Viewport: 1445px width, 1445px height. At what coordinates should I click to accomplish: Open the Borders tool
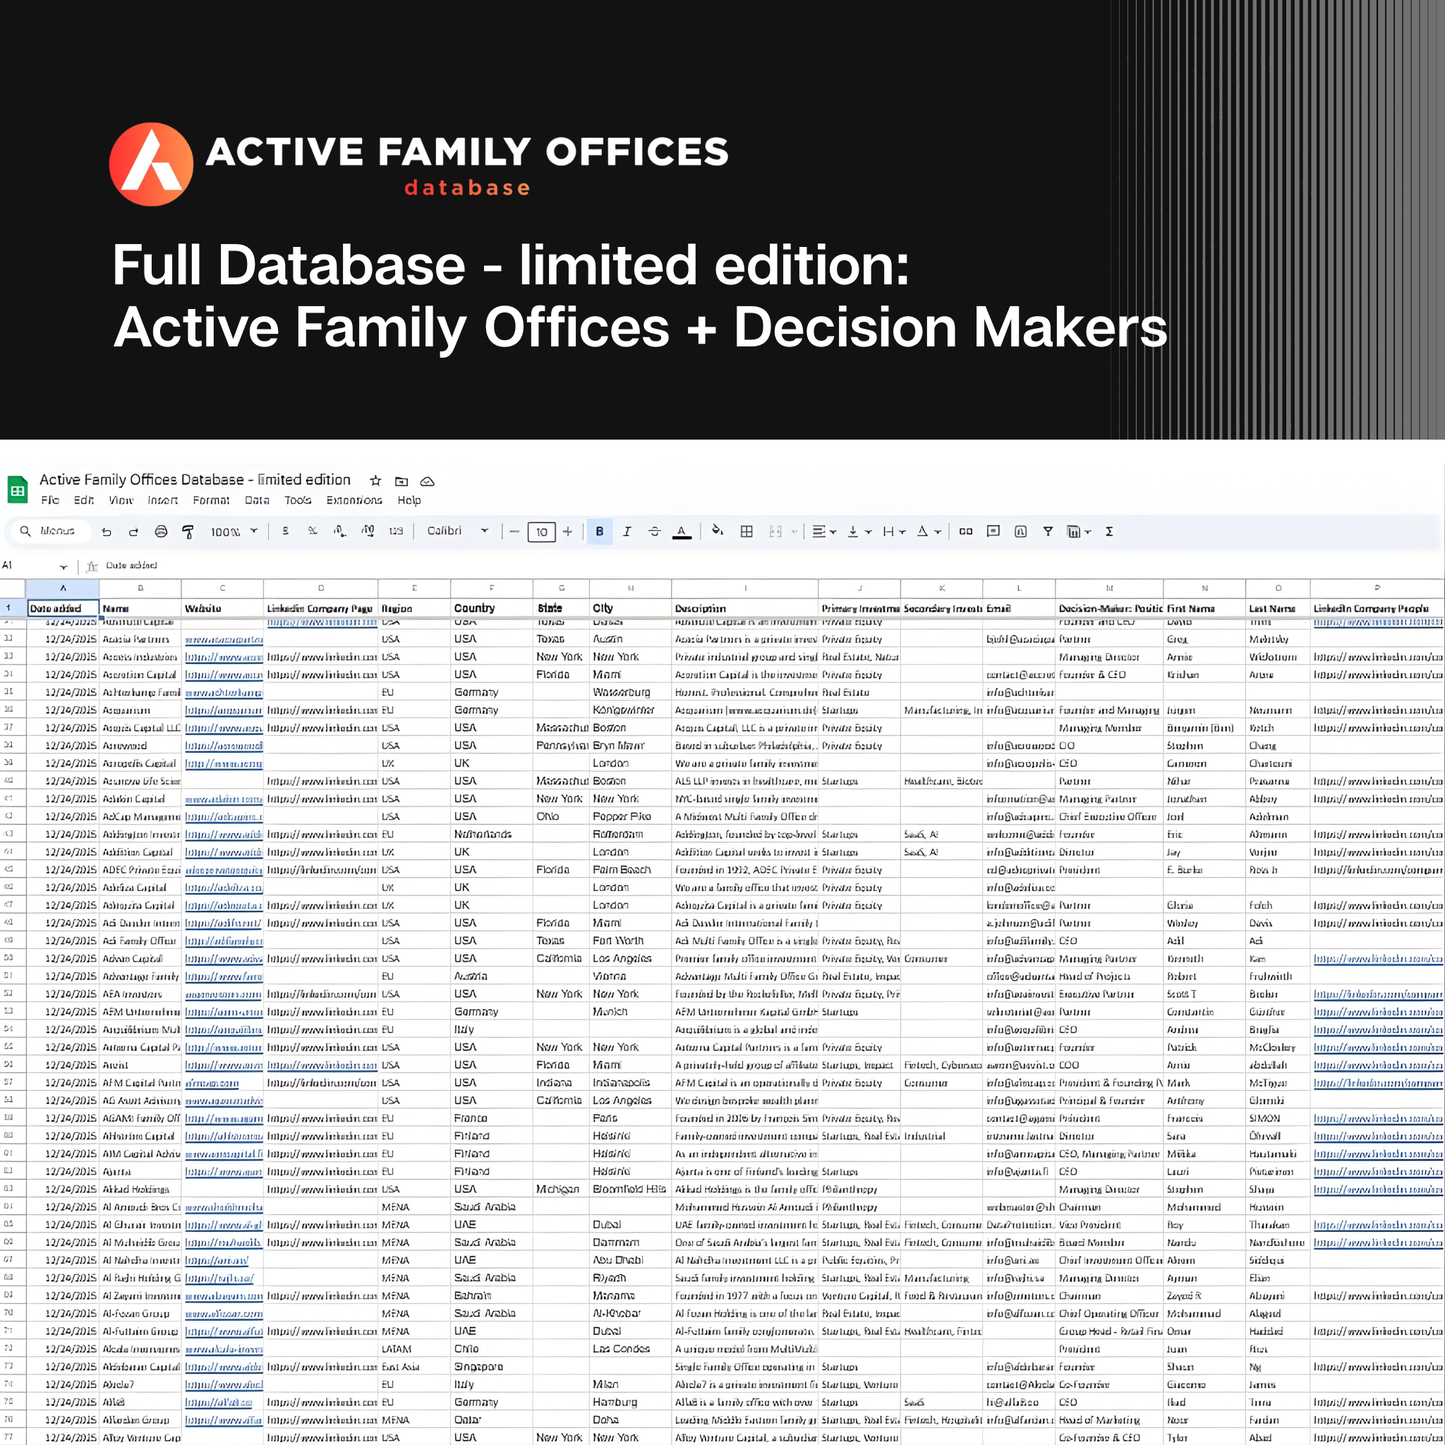(746, 531)
